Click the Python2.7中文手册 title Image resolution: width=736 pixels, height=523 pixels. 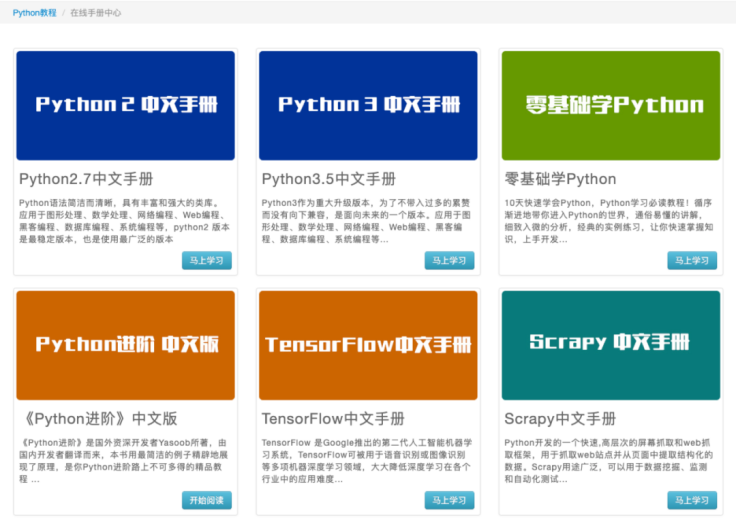coord(86,179)
